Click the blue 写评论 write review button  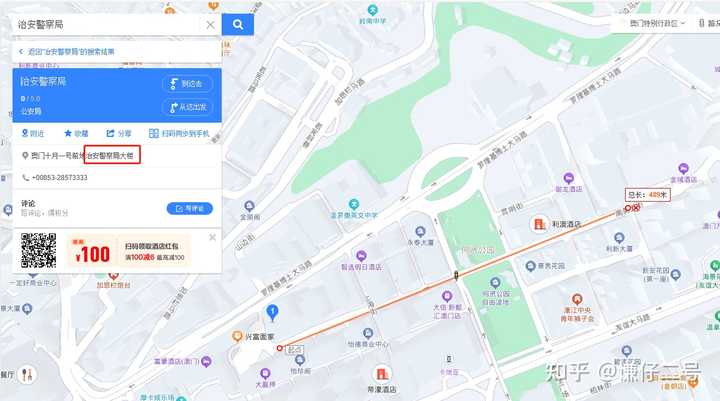(x=189, y=209)
